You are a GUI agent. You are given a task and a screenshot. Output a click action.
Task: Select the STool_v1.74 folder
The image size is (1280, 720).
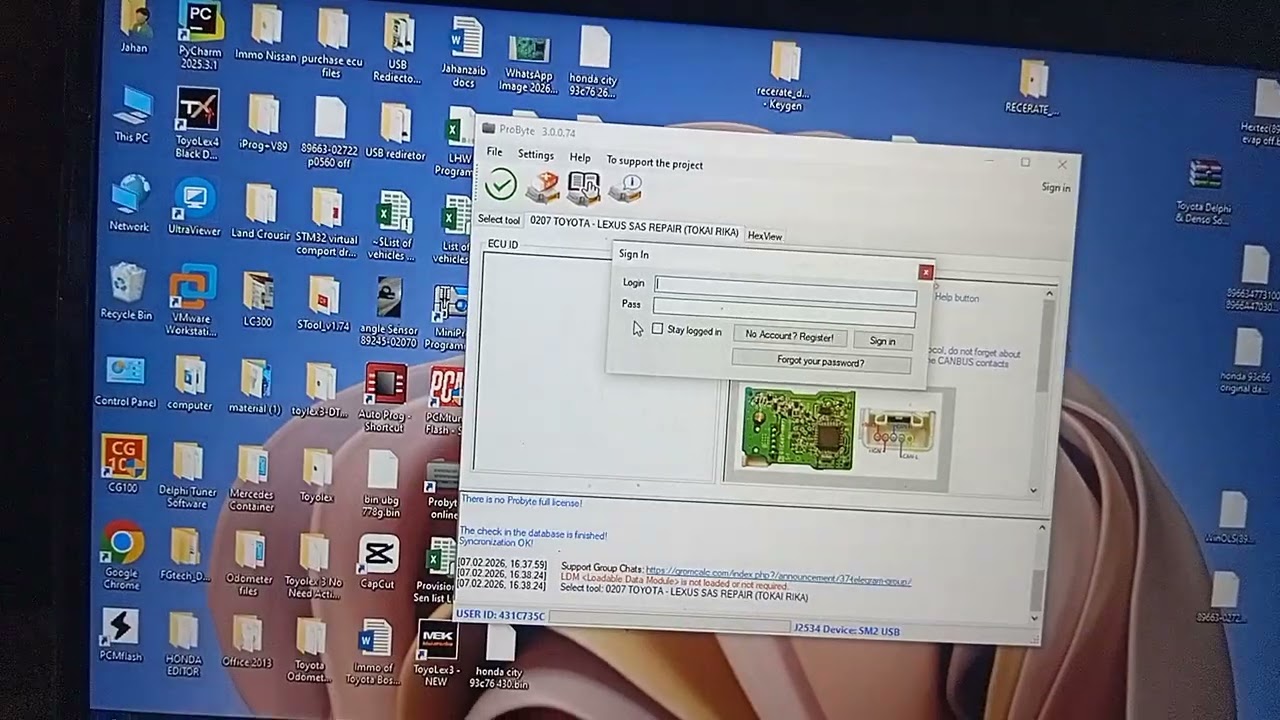click(x=323, y=304)
